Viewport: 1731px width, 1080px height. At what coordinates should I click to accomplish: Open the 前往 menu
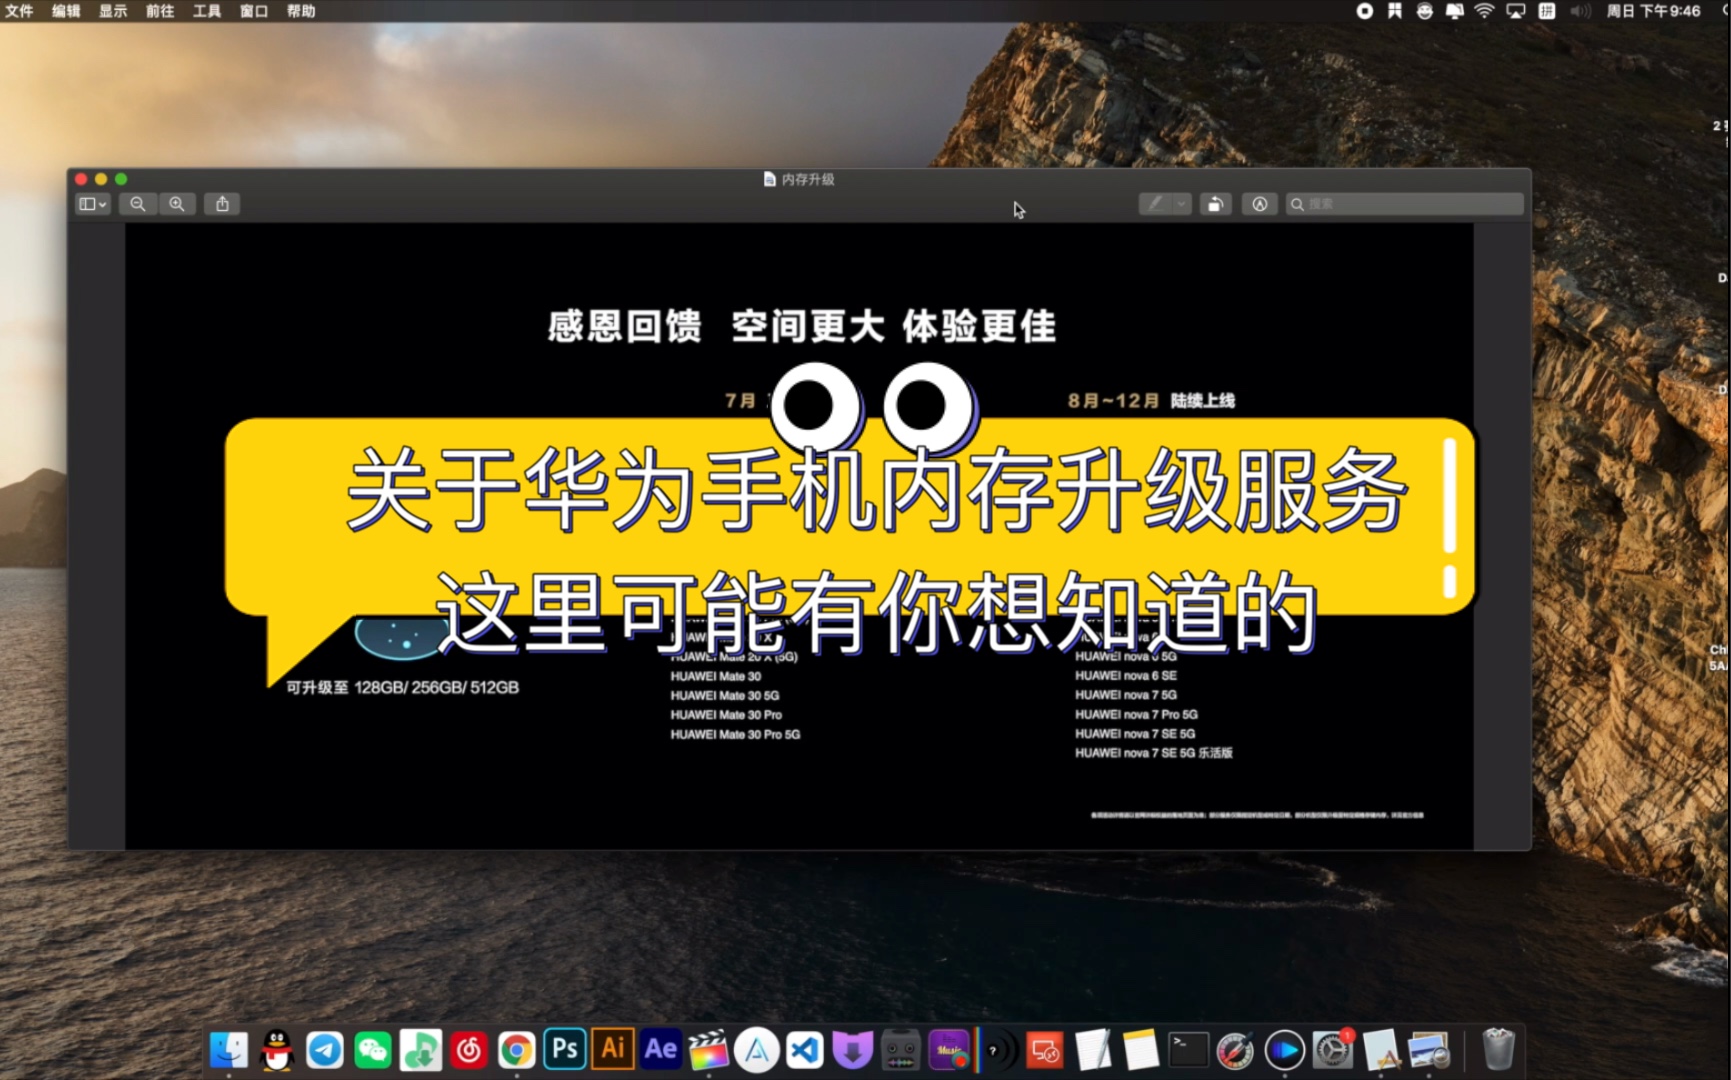pyautogui.click(x=160, y=11)
